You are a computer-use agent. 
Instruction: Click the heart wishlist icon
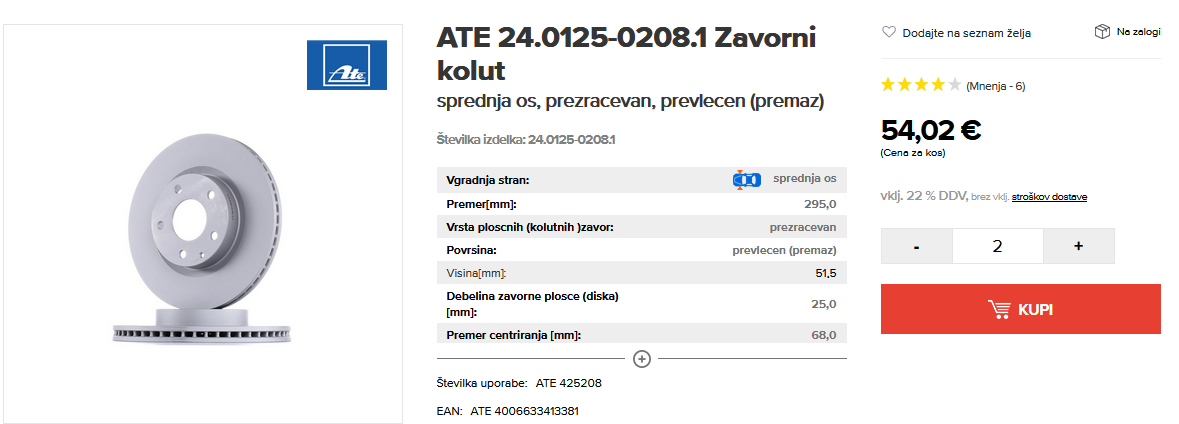(x=889, y=32)
